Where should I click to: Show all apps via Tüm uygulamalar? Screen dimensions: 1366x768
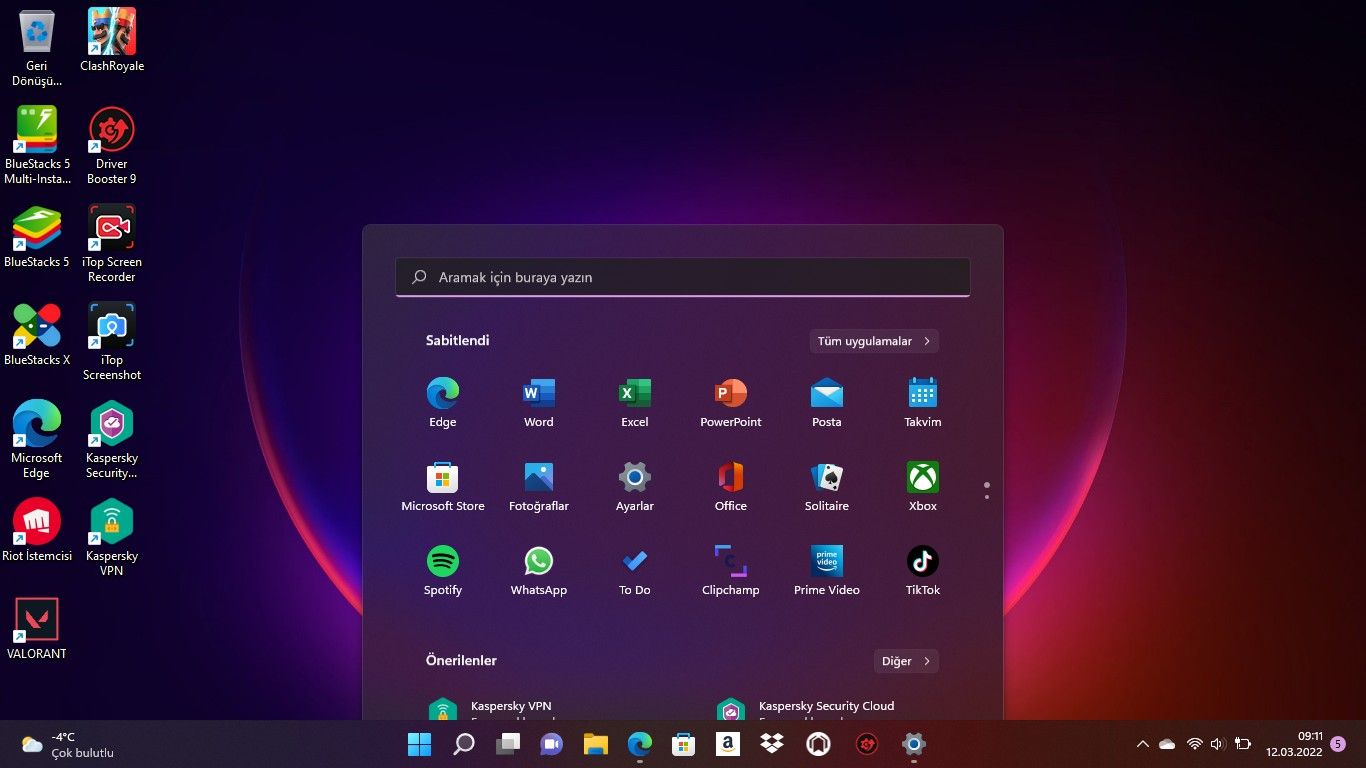(x=874, y=341)
